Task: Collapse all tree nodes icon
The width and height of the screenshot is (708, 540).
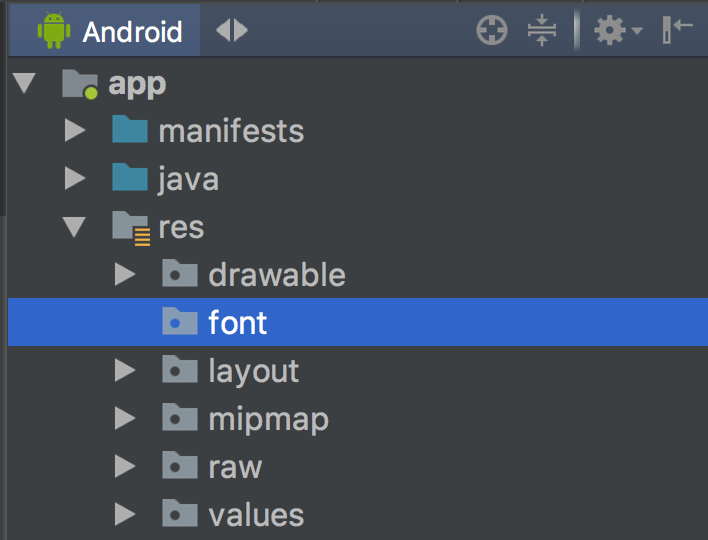Action: 542,30
